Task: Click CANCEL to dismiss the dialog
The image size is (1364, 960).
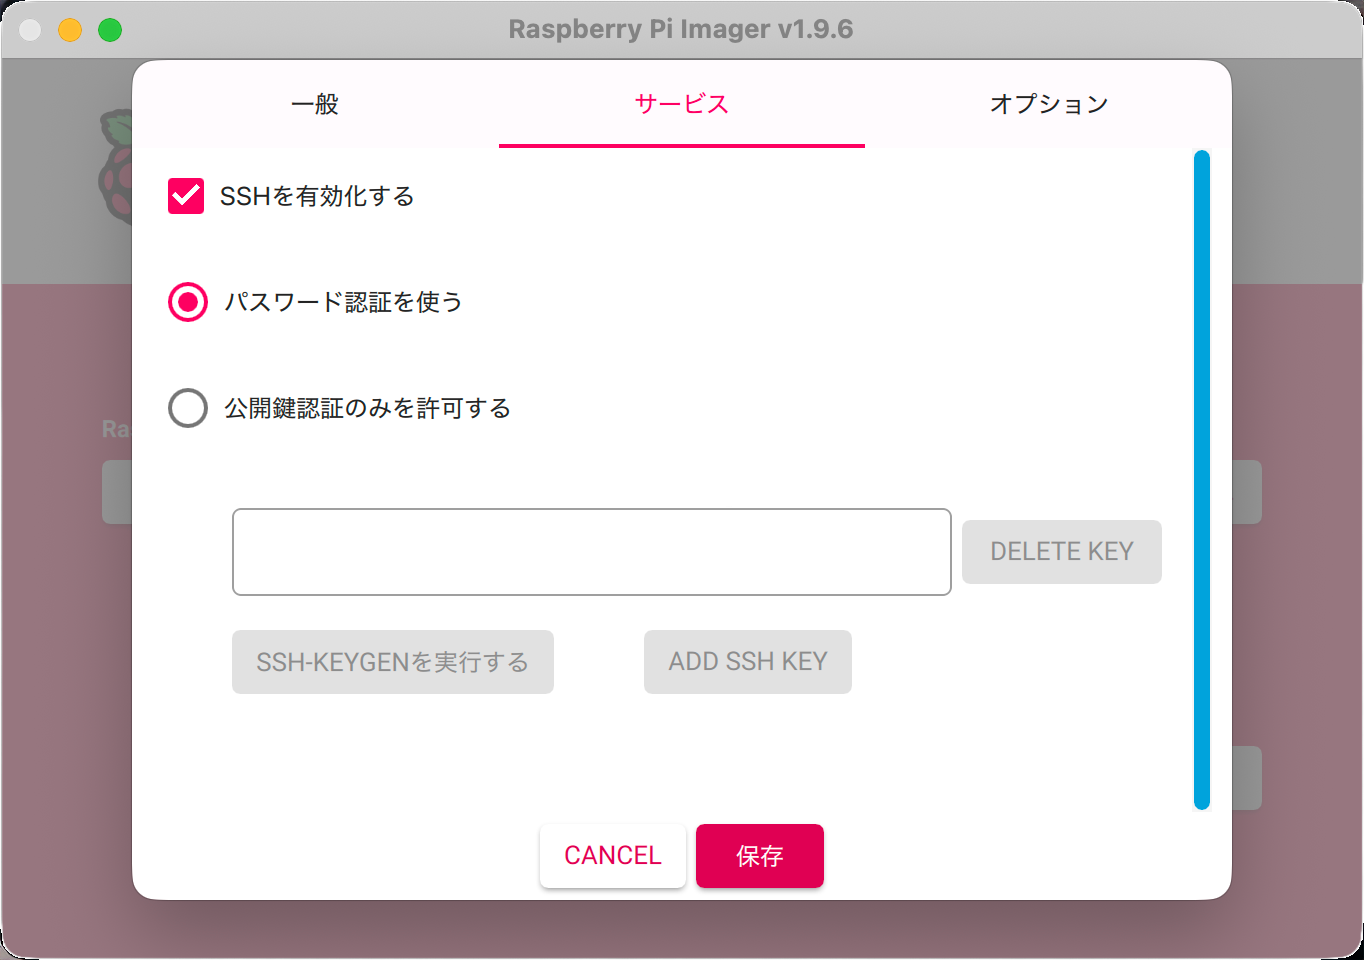Action: click(x=612, y=856)
